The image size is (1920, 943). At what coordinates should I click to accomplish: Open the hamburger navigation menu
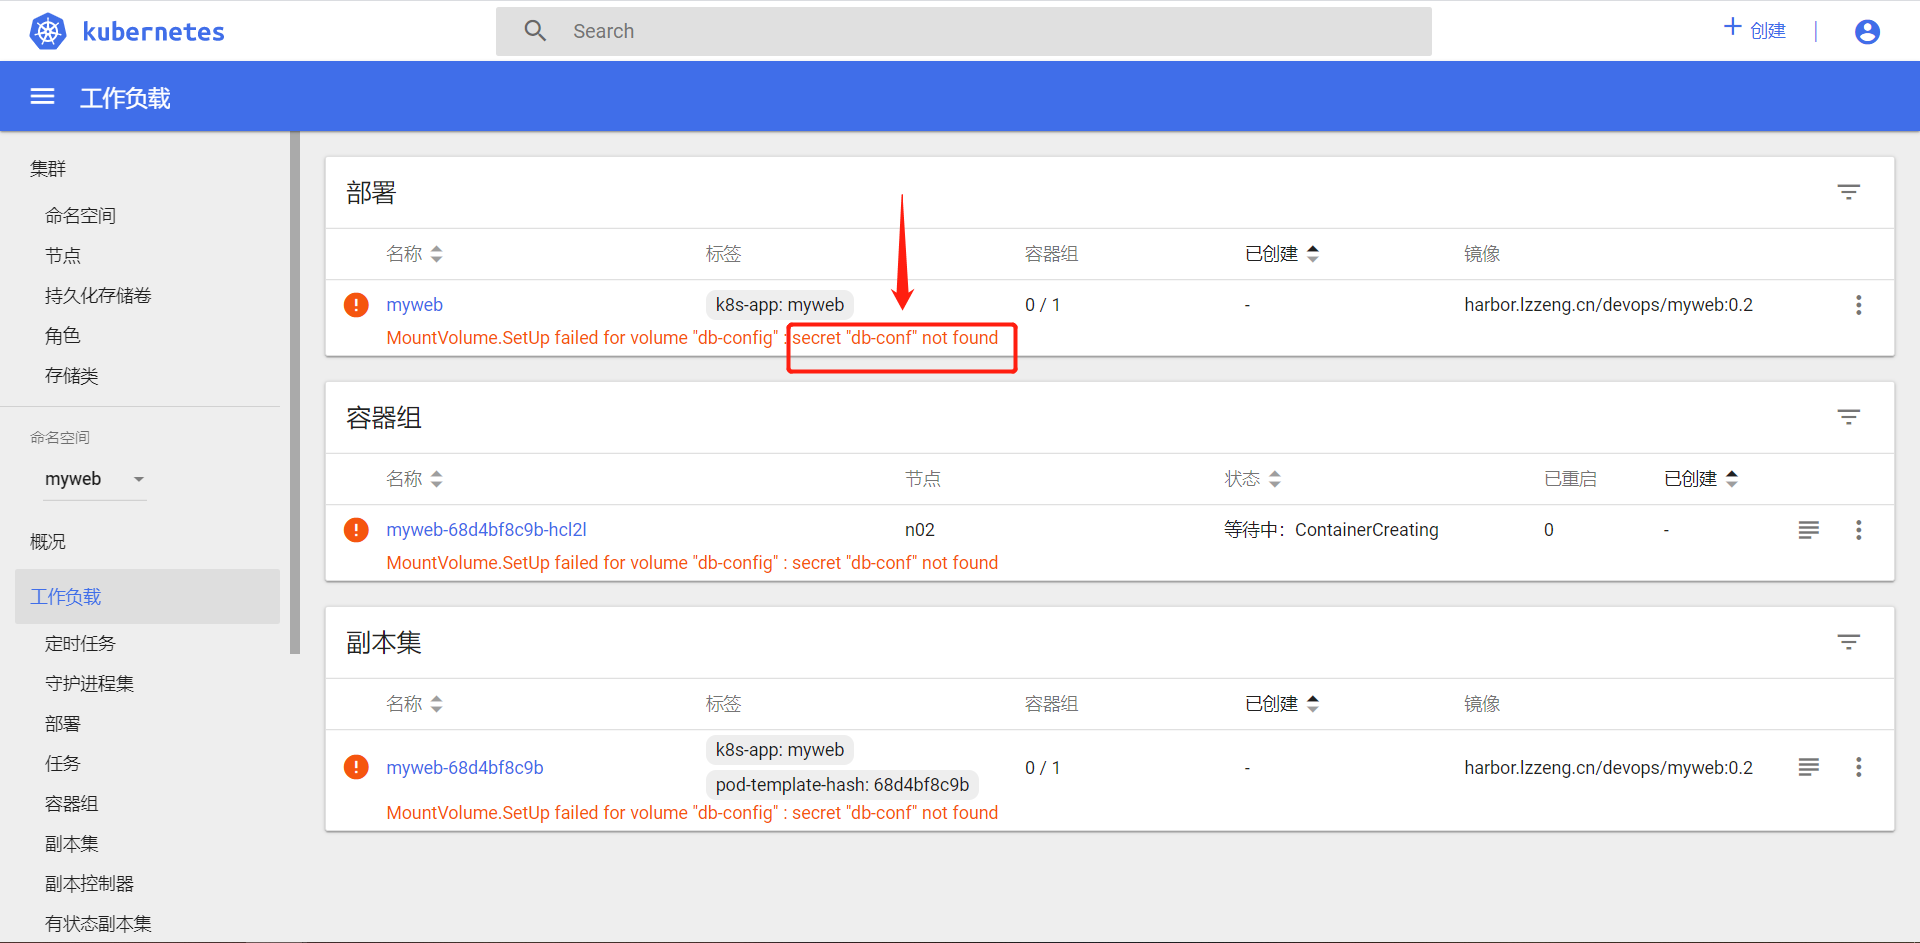42,97
